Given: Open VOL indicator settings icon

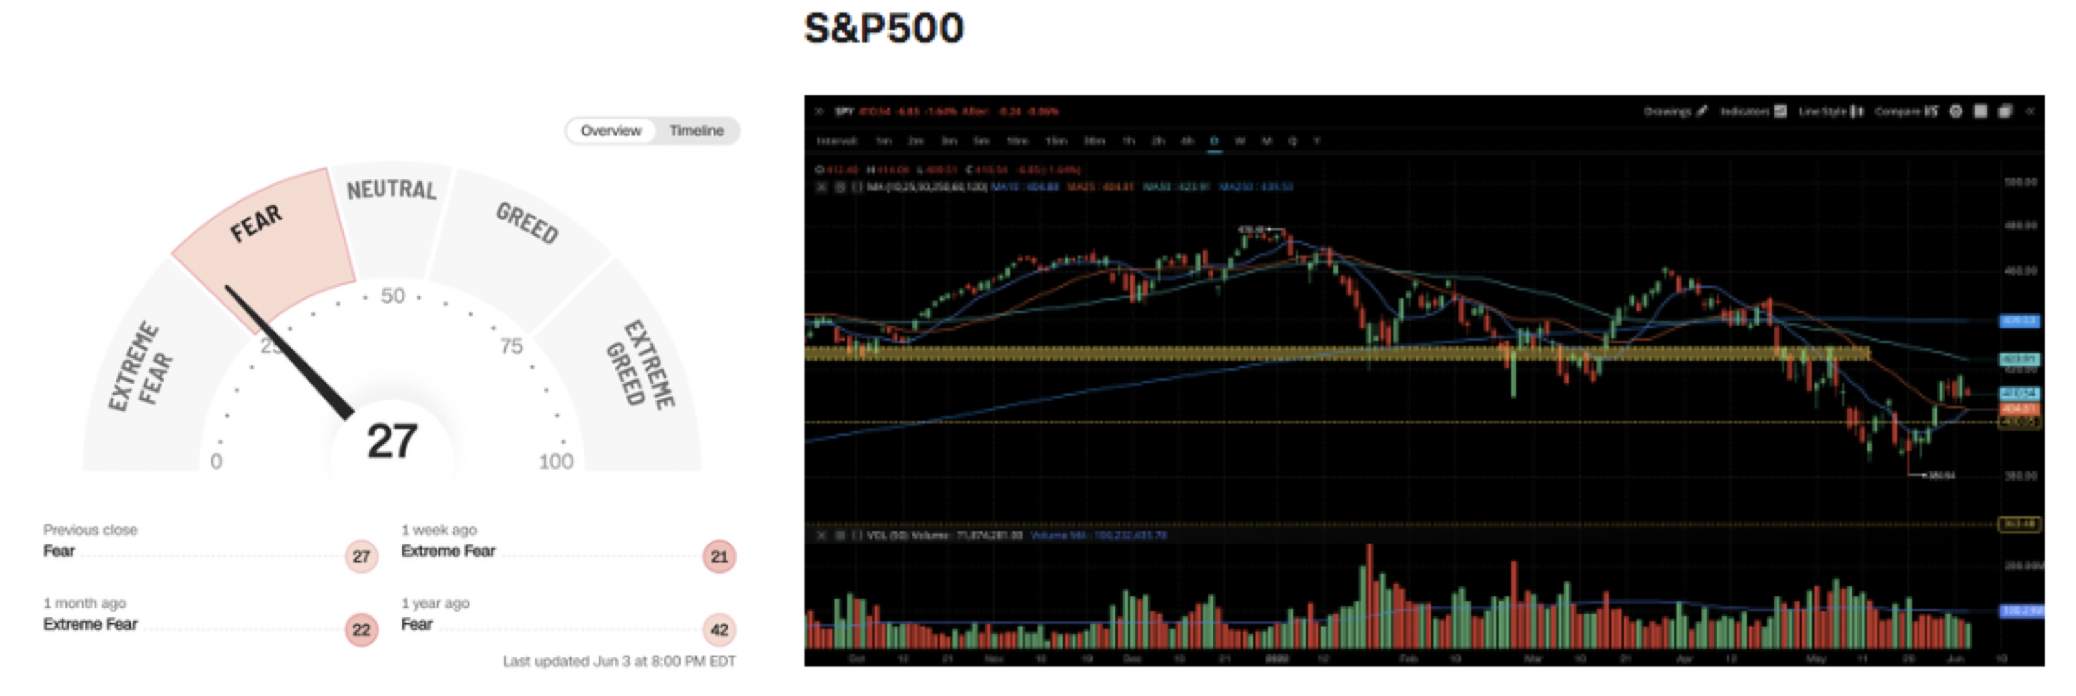Looking at the screenshot, I should click(x=840, y=535).
